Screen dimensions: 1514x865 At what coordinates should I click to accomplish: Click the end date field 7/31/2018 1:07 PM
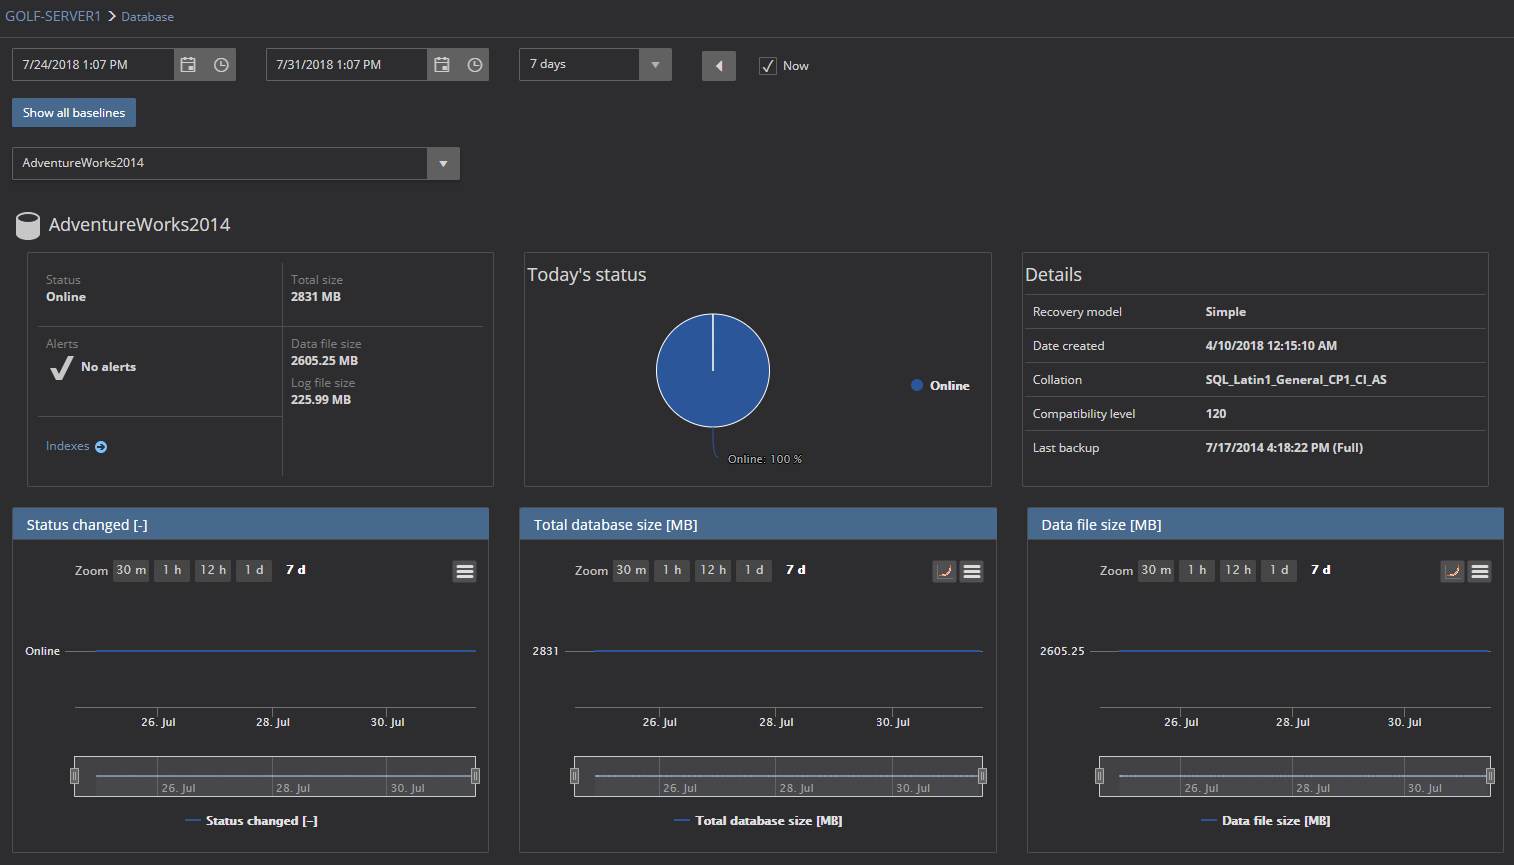tap(347, 65)
